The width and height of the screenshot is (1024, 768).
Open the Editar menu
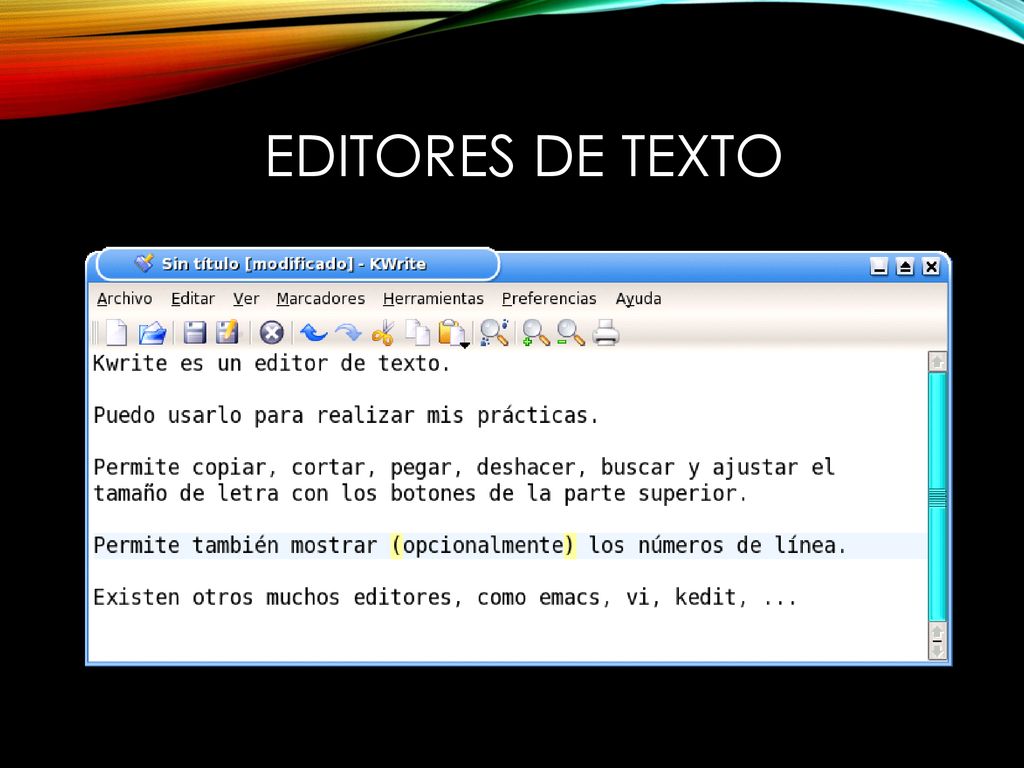click(193, 298)
